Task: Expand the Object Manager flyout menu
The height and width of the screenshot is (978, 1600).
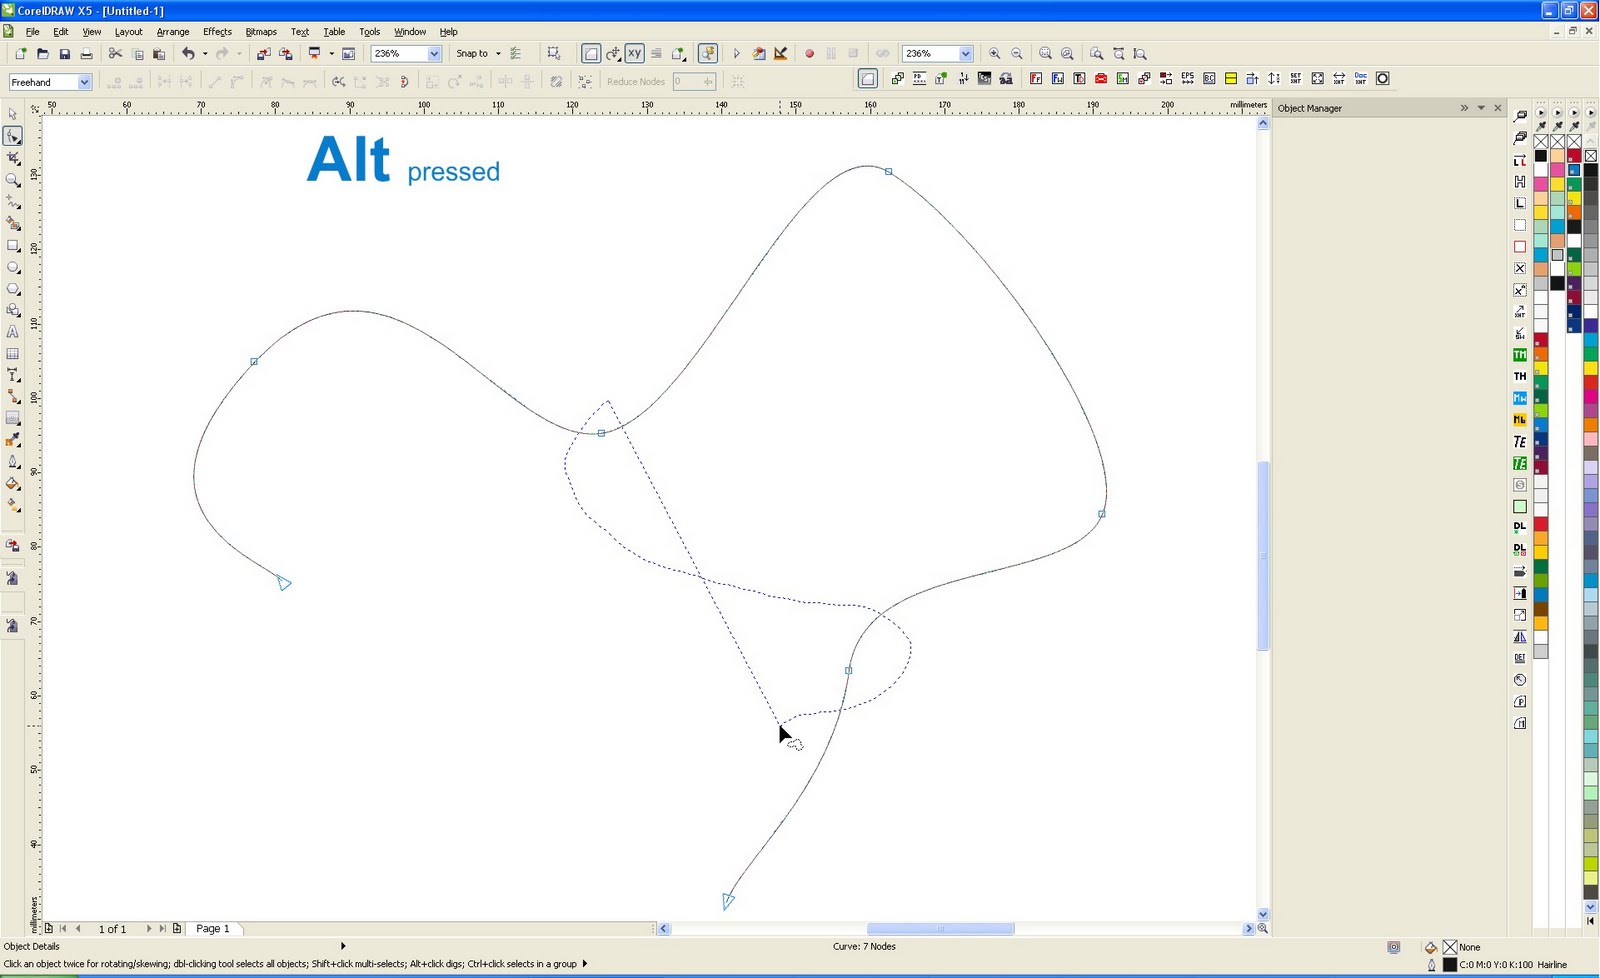Action: tap(1463, 107)
